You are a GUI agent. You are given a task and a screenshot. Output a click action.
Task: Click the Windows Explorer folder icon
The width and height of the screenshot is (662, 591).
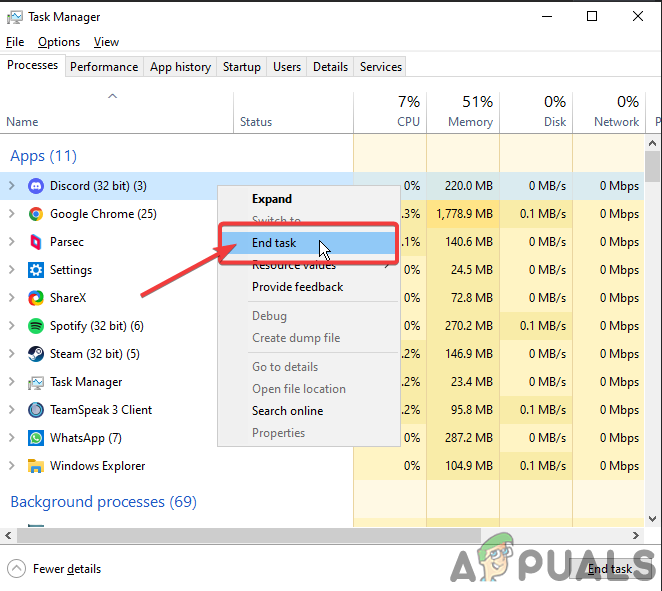tap(36, 466)
